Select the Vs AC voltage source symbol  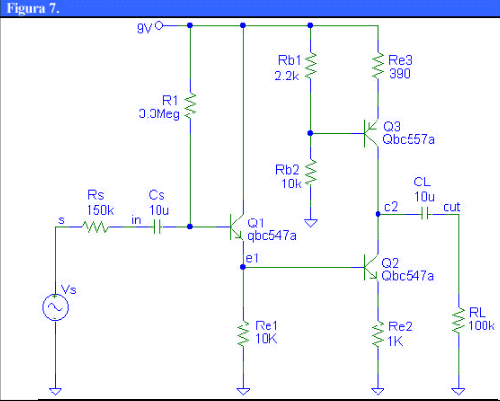click(x=55, y=307)
